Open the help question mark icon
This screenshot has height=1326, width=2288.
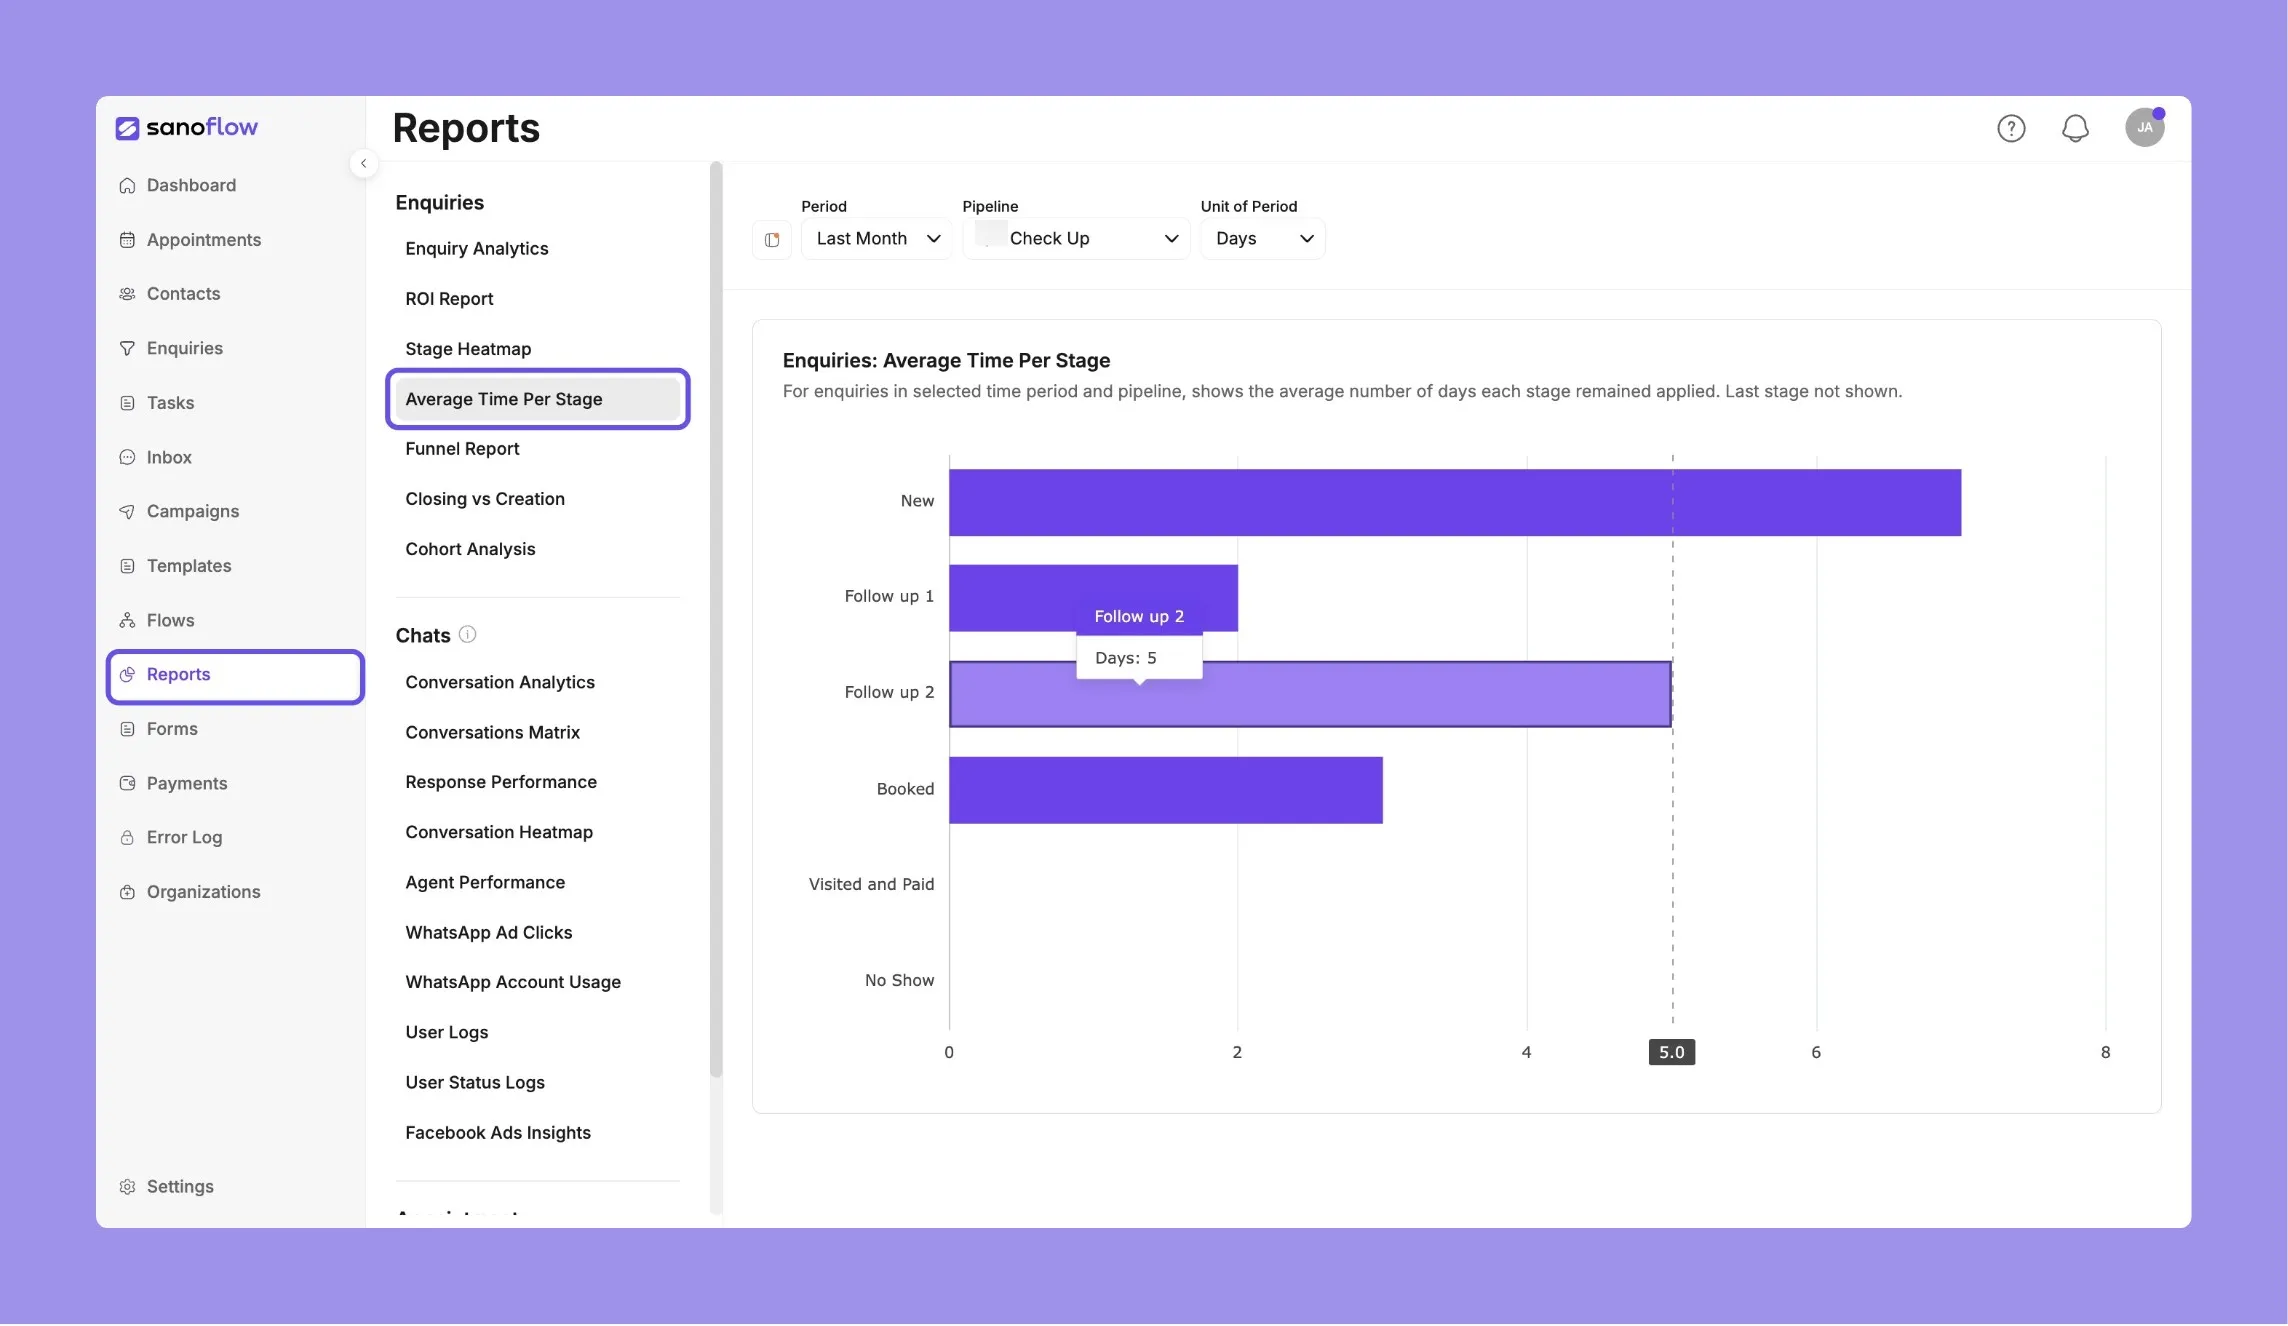[2011, 128]
